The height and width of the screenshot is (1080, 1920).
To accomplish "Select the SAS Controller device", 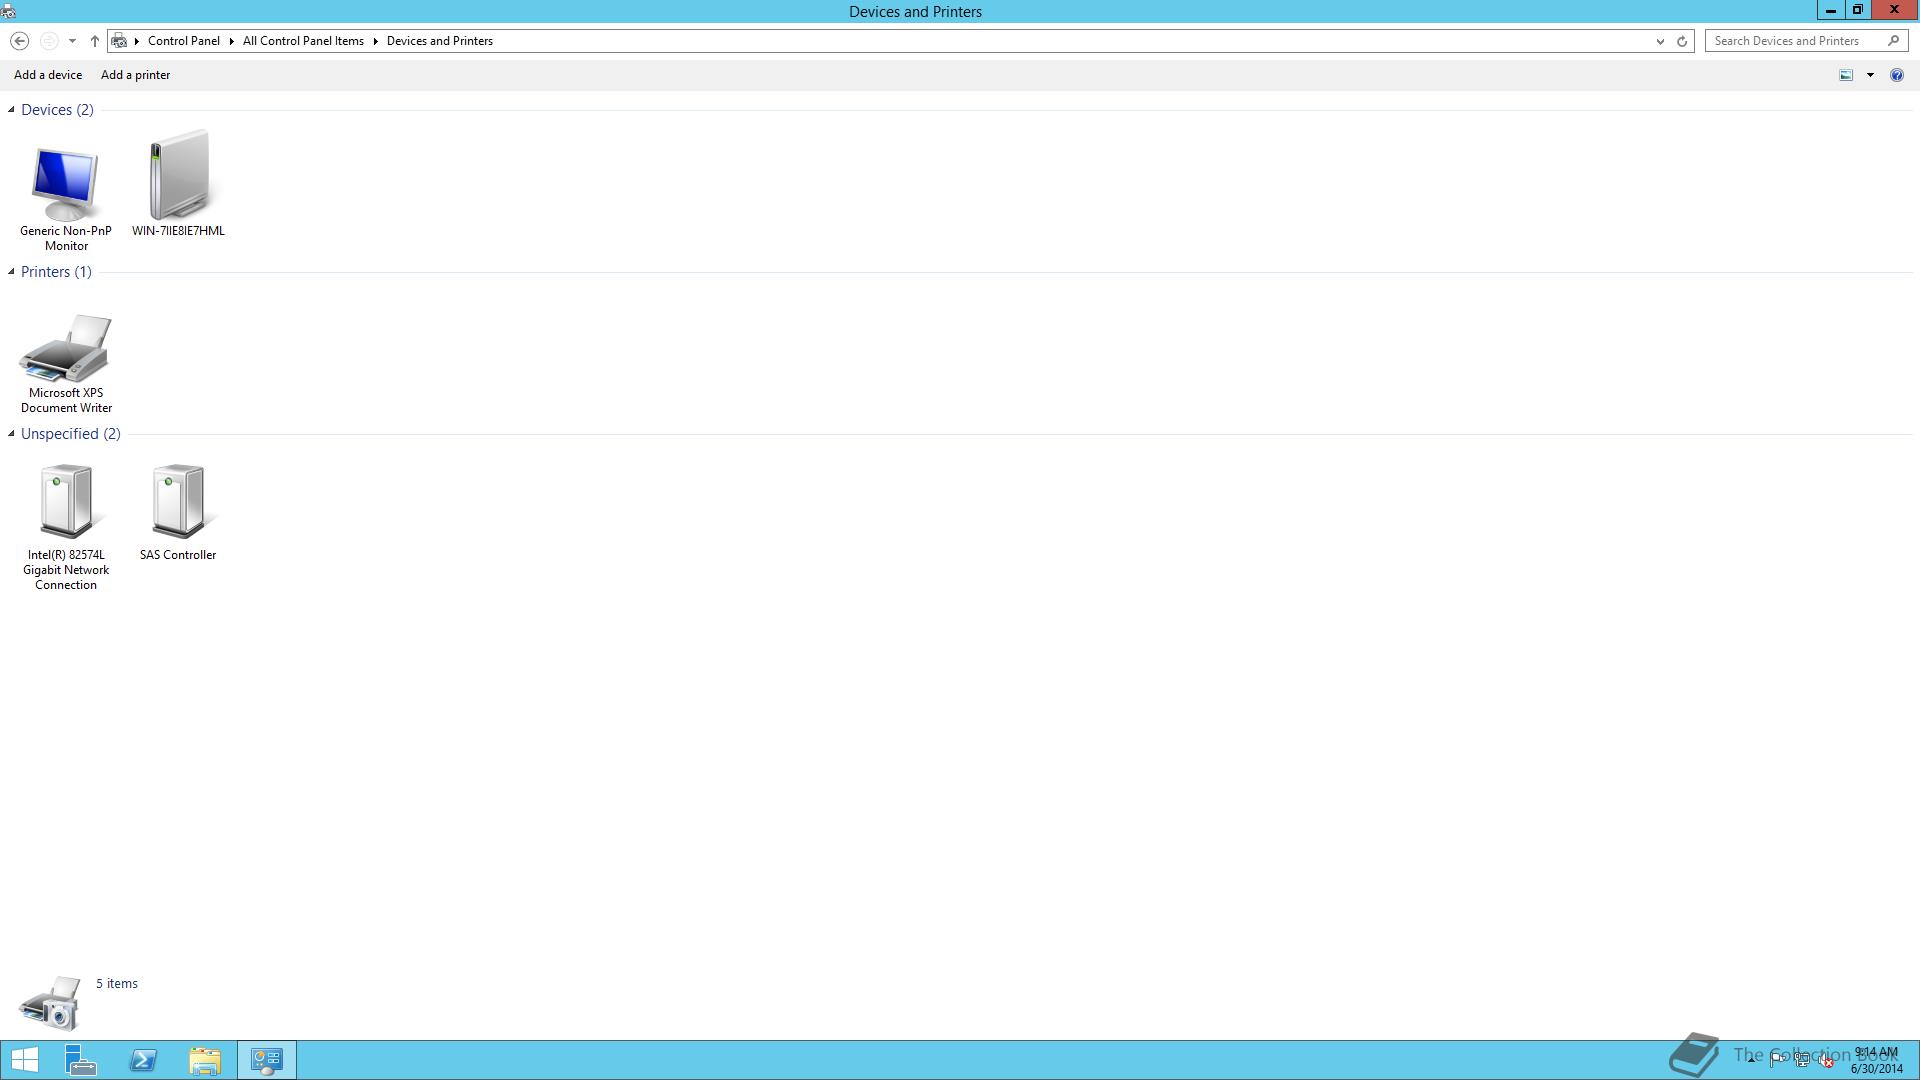I will click(x=178, y=512).
